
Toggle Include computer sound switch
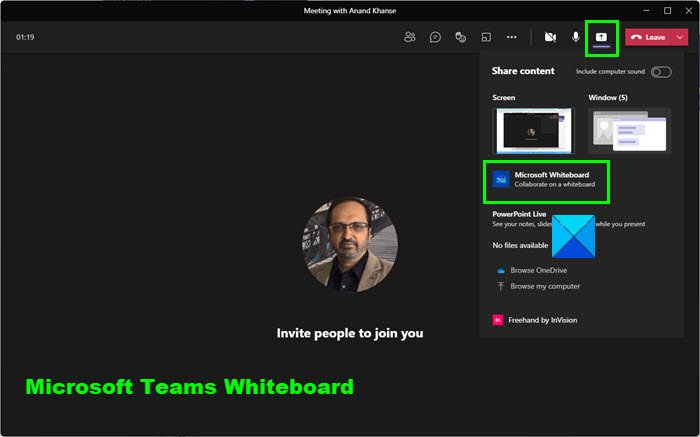click(661, 72)
